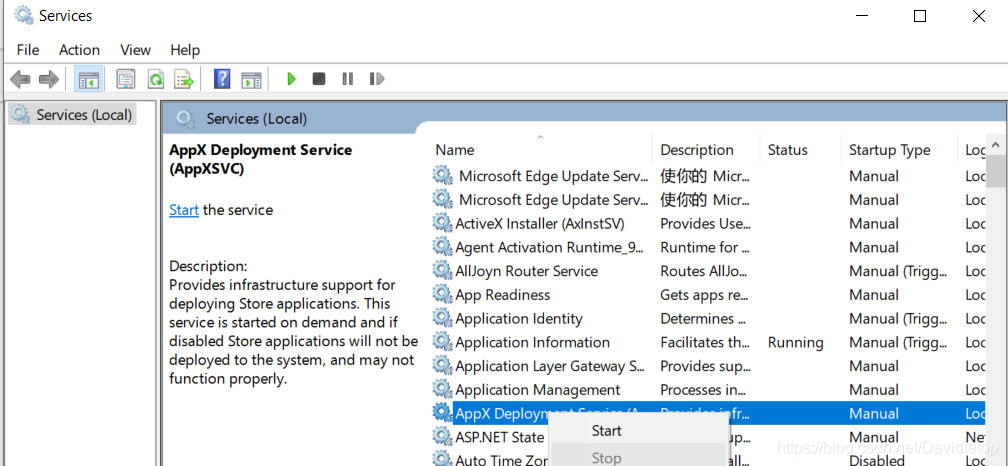Select the highlighted AppX Deployment Service row
Screen dimensions: 1008x466
click(707, 413)
